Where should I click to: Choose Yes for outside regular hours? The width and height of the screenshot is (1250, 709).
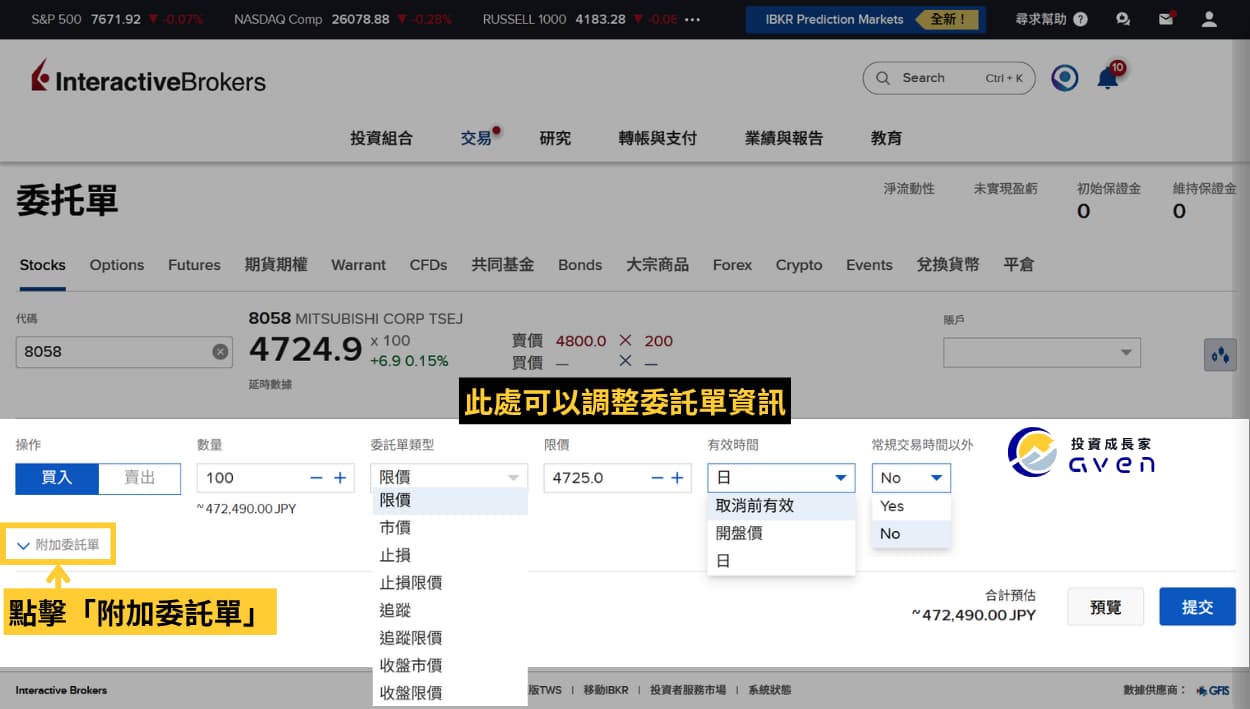click(911, 506)
